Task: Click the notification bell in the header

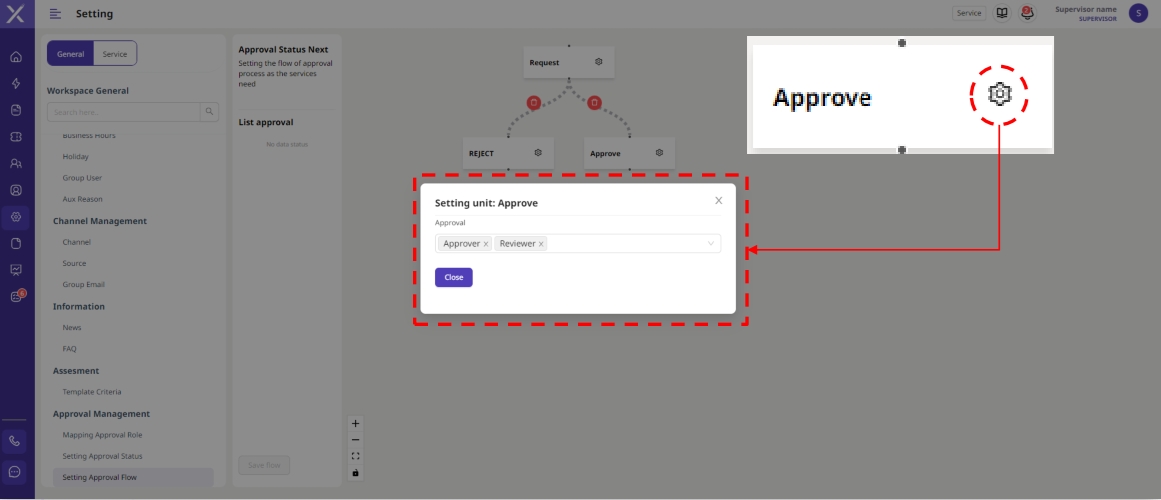Action: 1027,13
